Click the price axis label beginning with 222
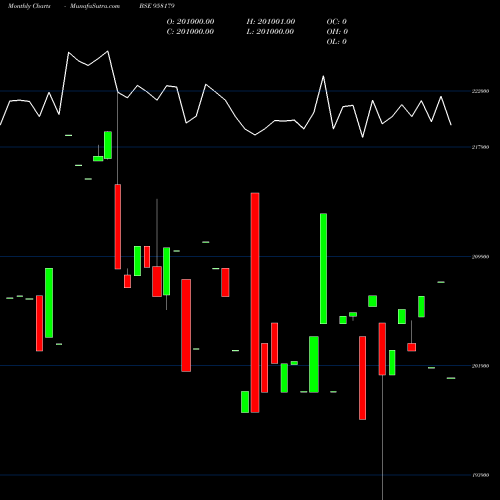 pos(481,91)
